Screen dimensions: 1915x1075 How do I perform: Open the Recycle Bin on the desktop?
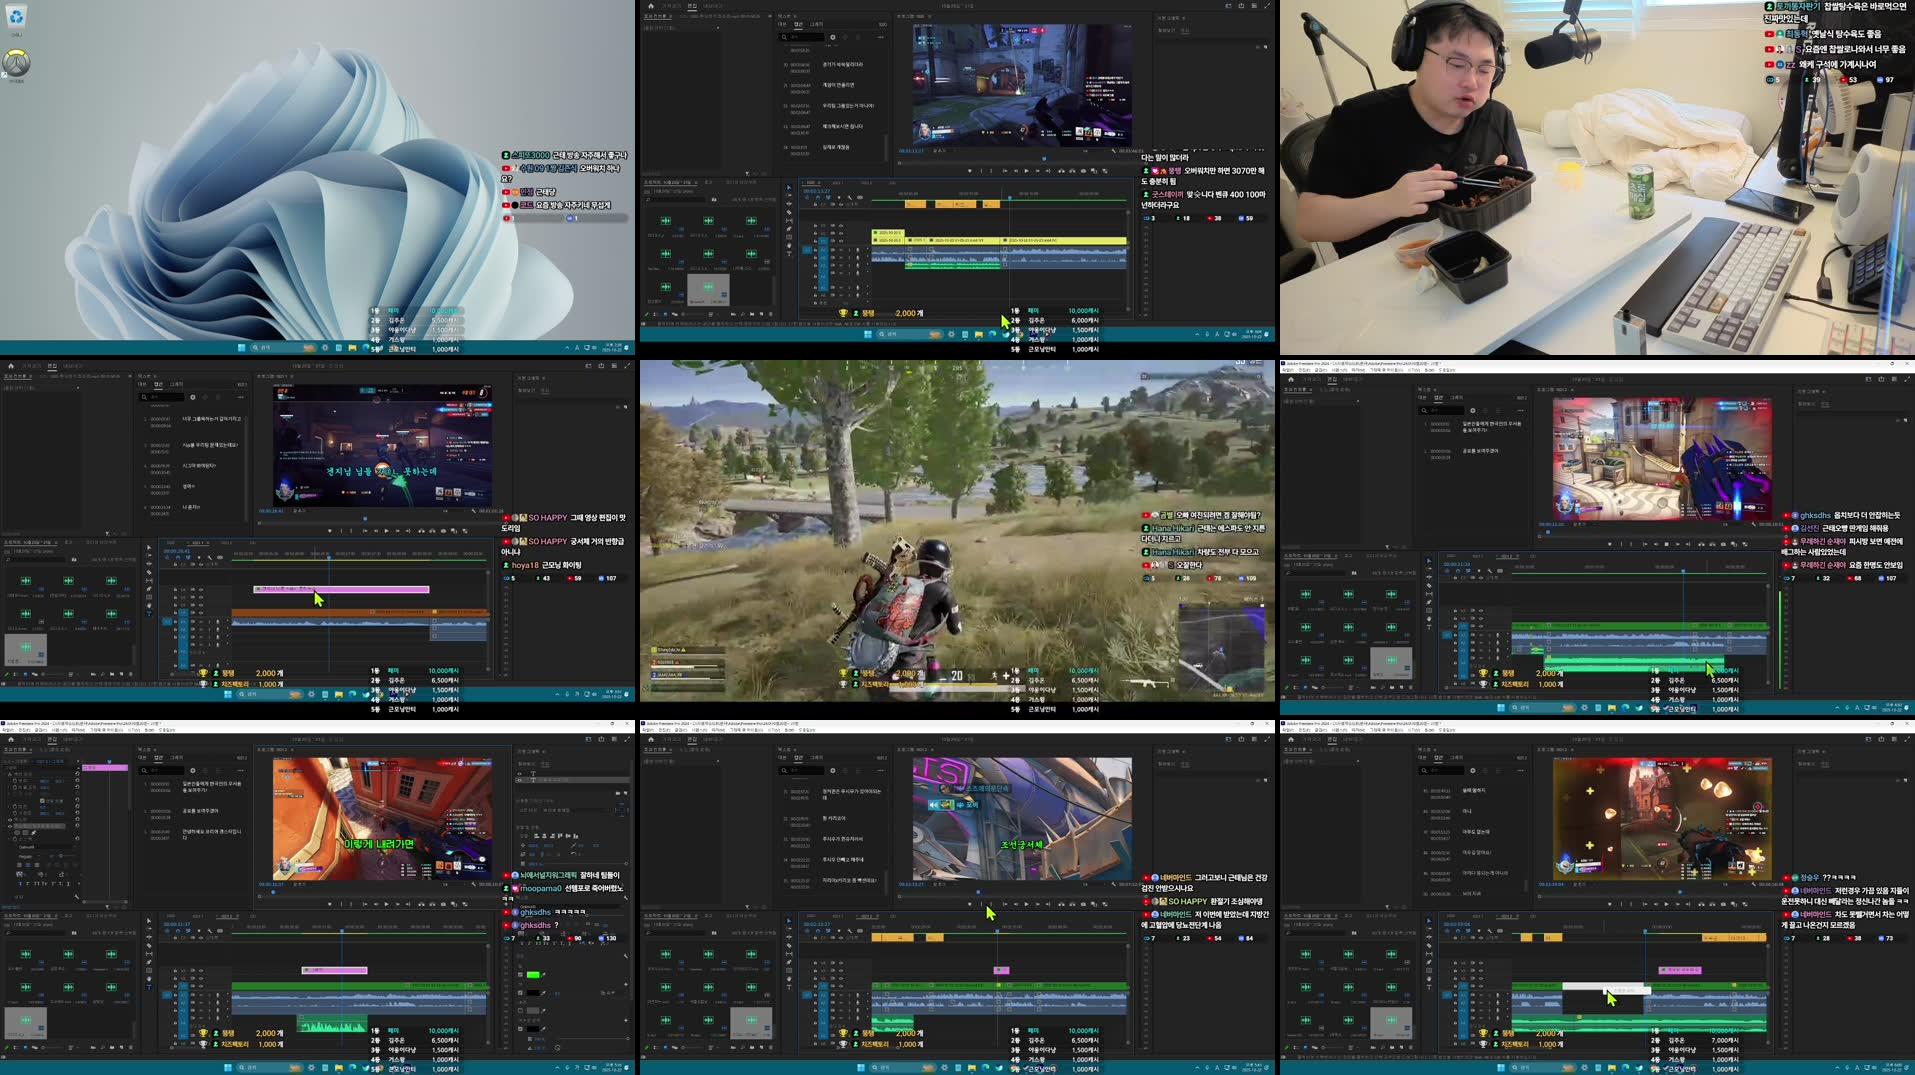17,16
